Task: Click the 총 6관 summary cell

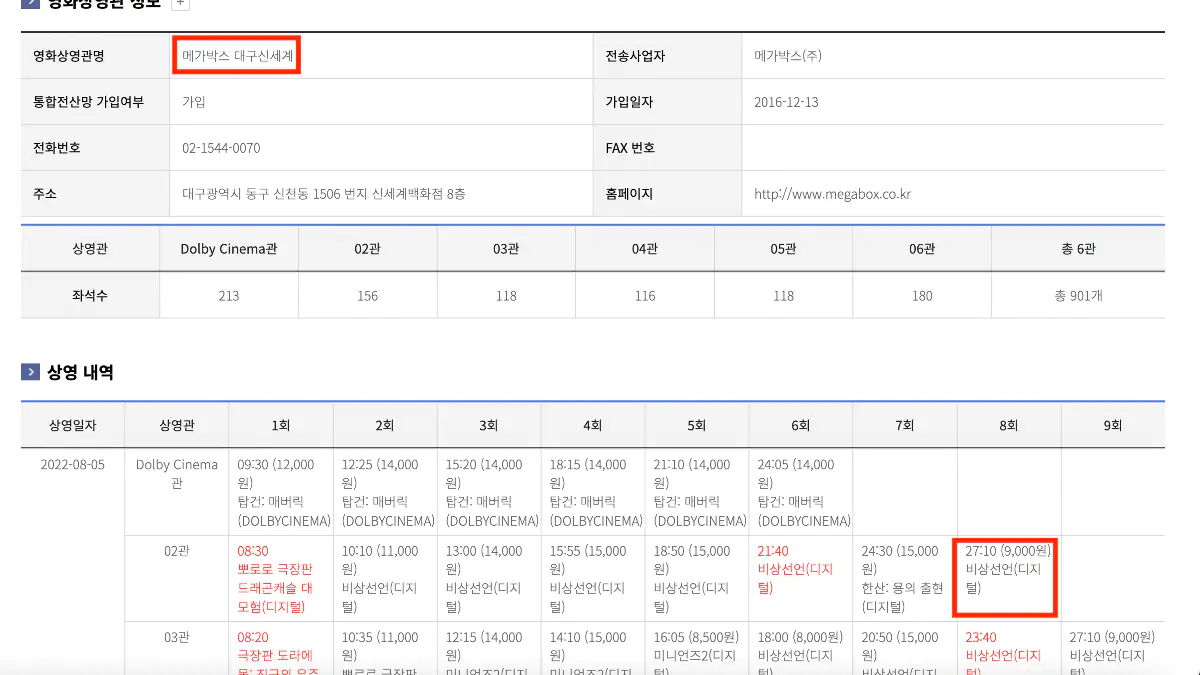Action: (1078, 248)
